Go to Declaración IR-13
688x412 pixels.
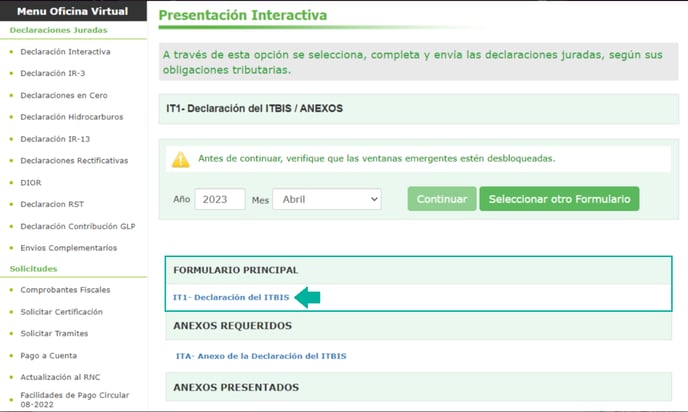[55, 139]
